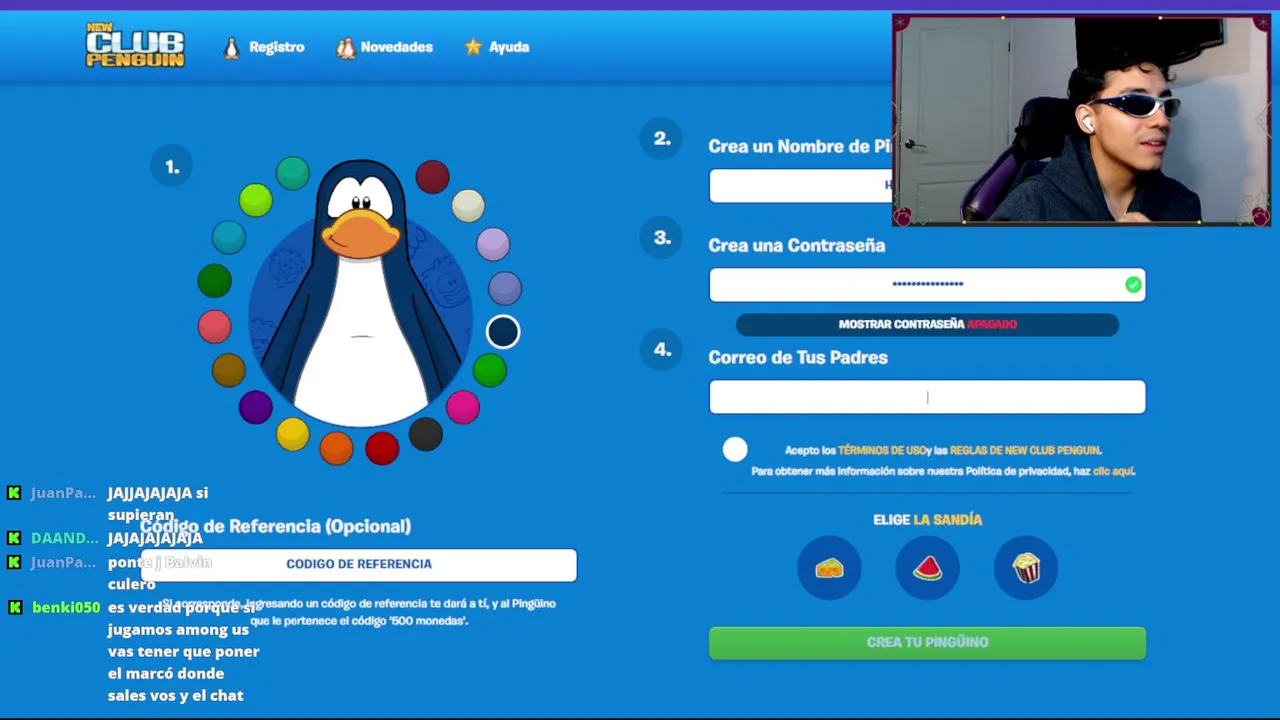1280x720 pixels.
Task: Click the green password valid checkmark
Action: tap(1133, 285)
